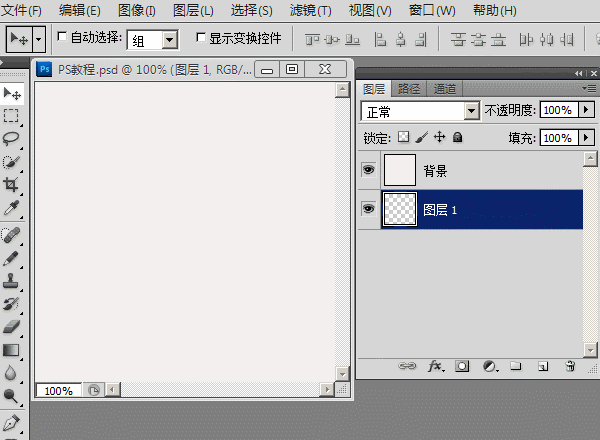Click the 背景 layer thumbnail
This screenshot has height=440, width=600.
point(400,170)
